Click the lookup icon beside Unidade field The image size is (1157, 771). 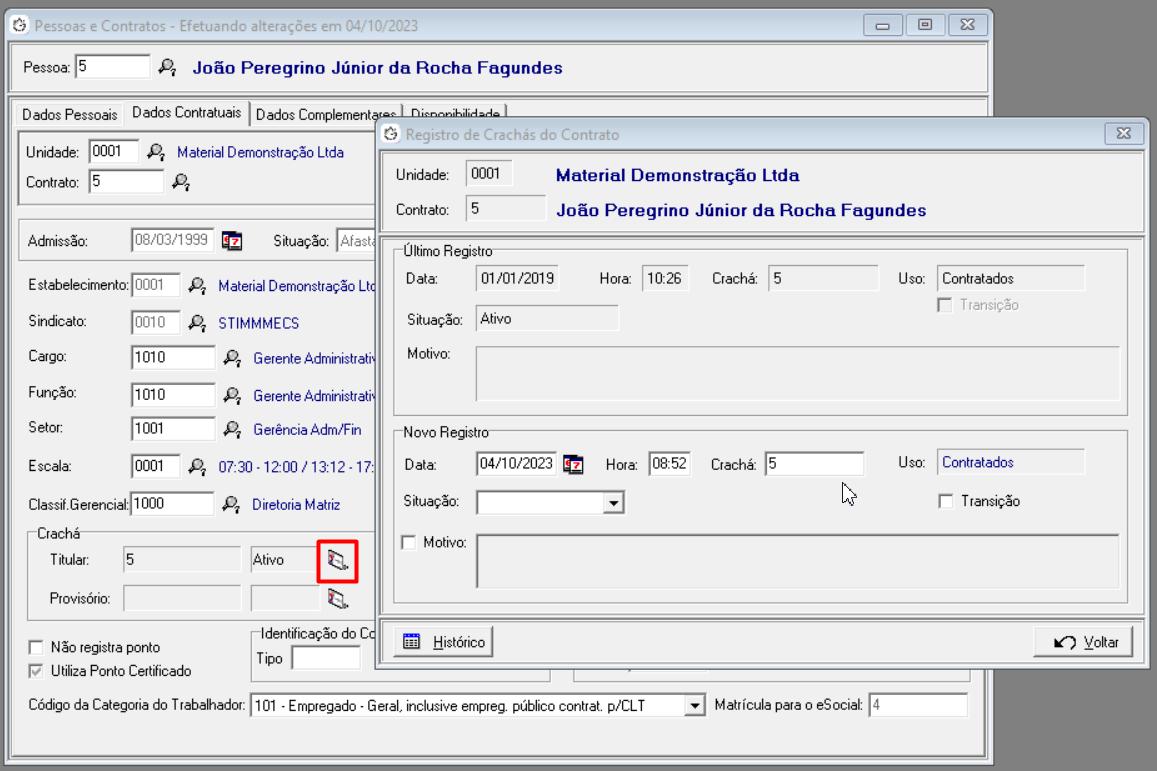click(x=156, y=152)
